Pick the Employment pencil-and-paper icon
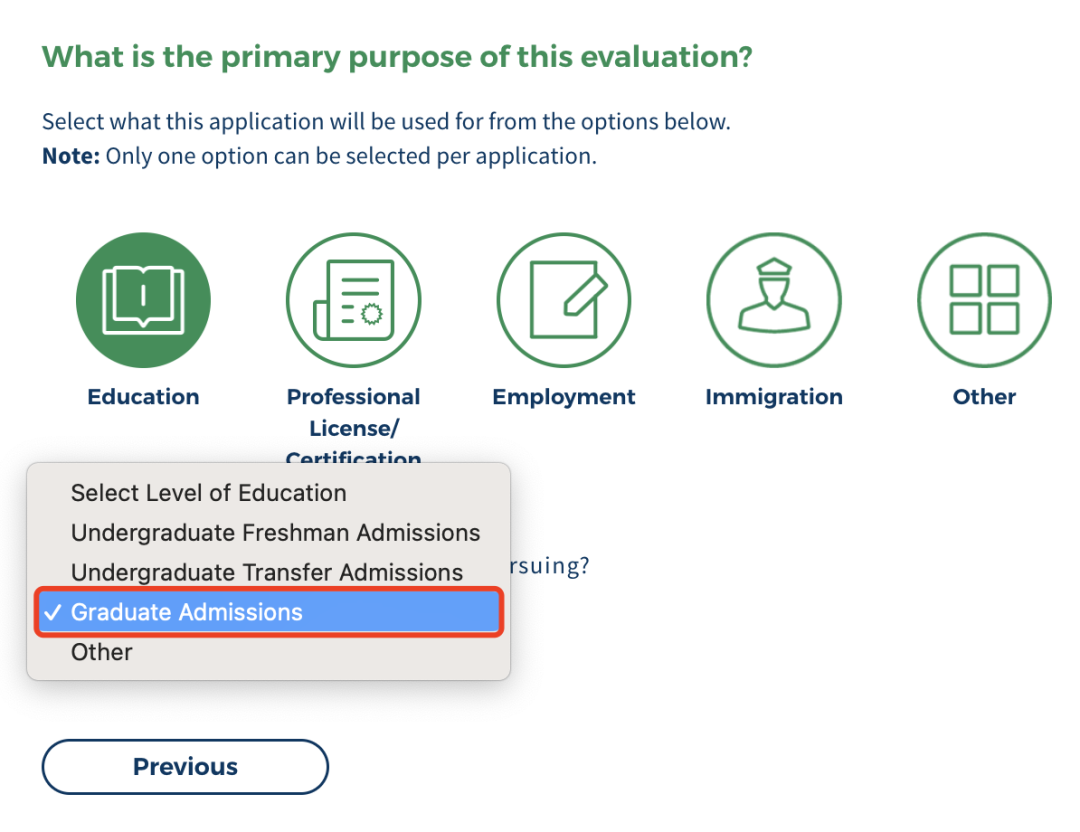 tap(563, 300)
